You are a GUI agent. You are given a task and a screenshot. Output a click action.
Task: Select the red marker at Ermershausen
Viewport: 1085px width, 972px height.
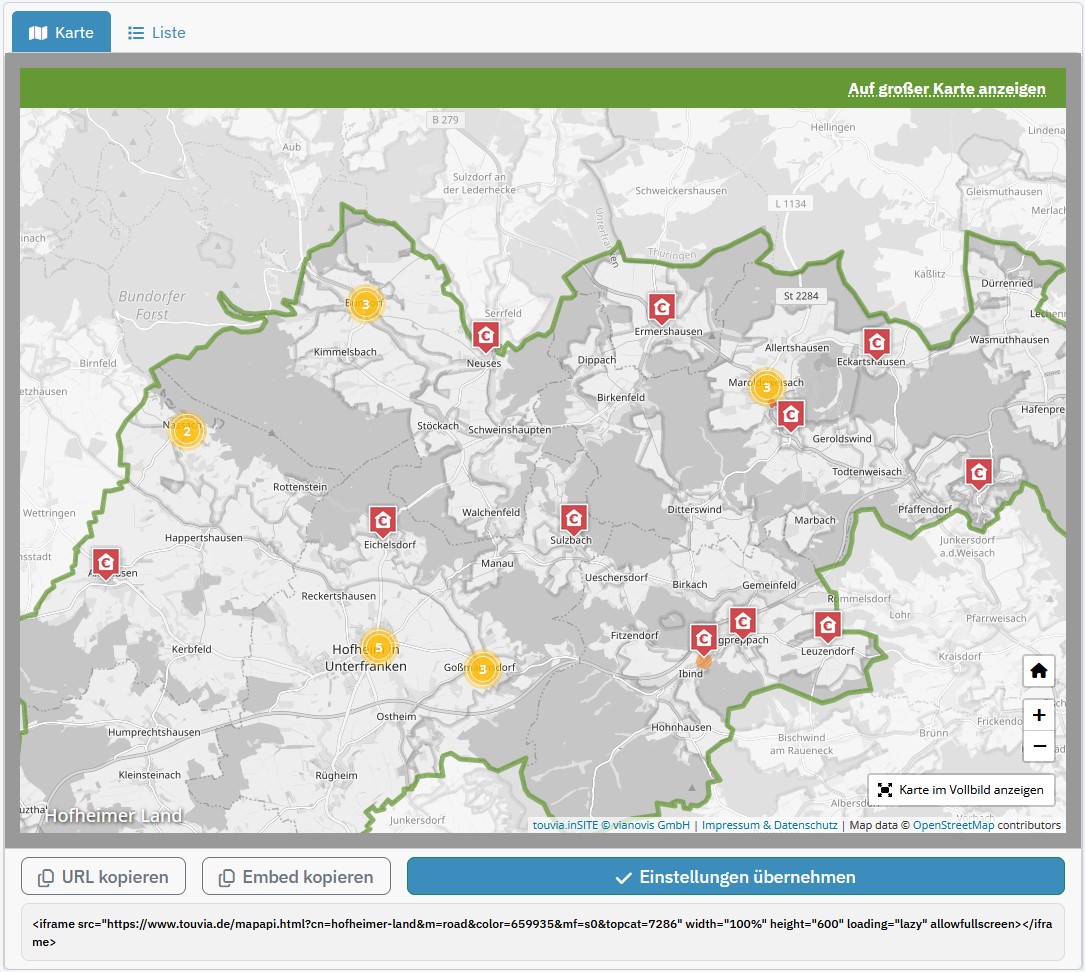pyautogui.click(x=661, y=307)
